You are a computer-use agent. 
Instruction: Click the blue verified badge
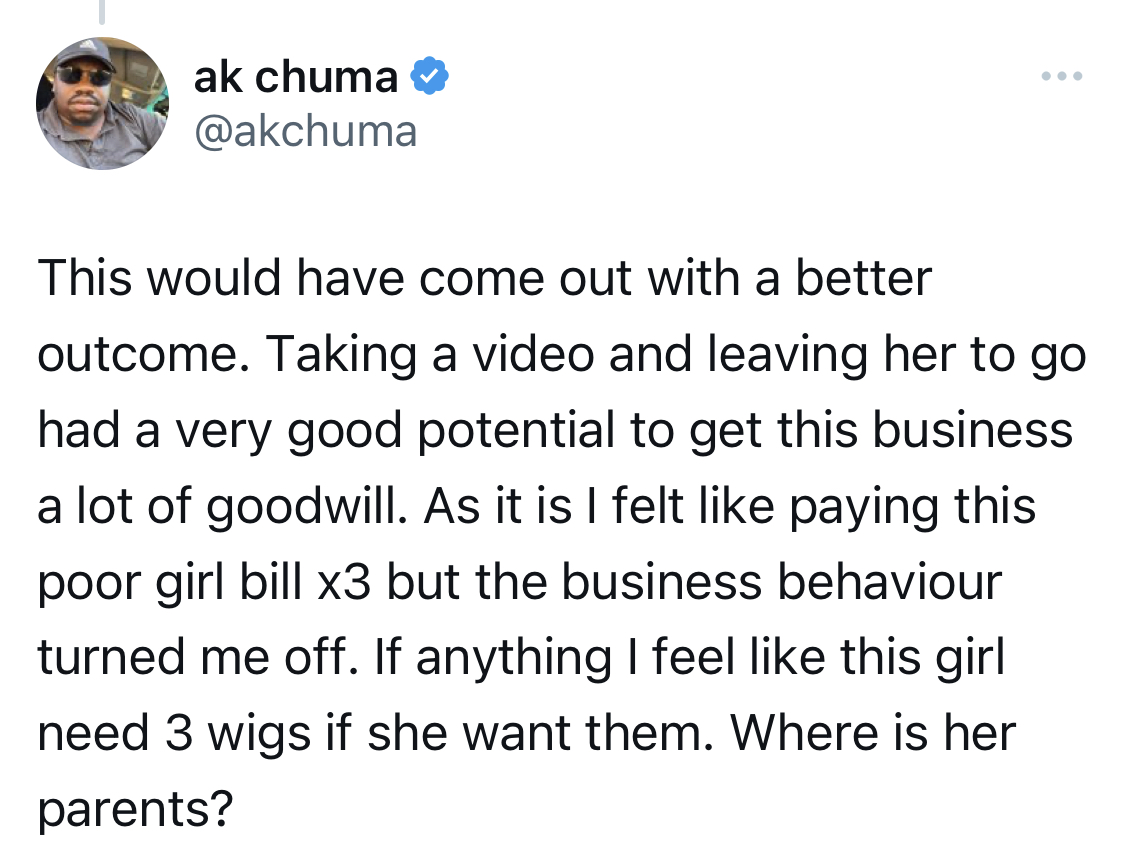pyautogui.click(x=429, y=76)
